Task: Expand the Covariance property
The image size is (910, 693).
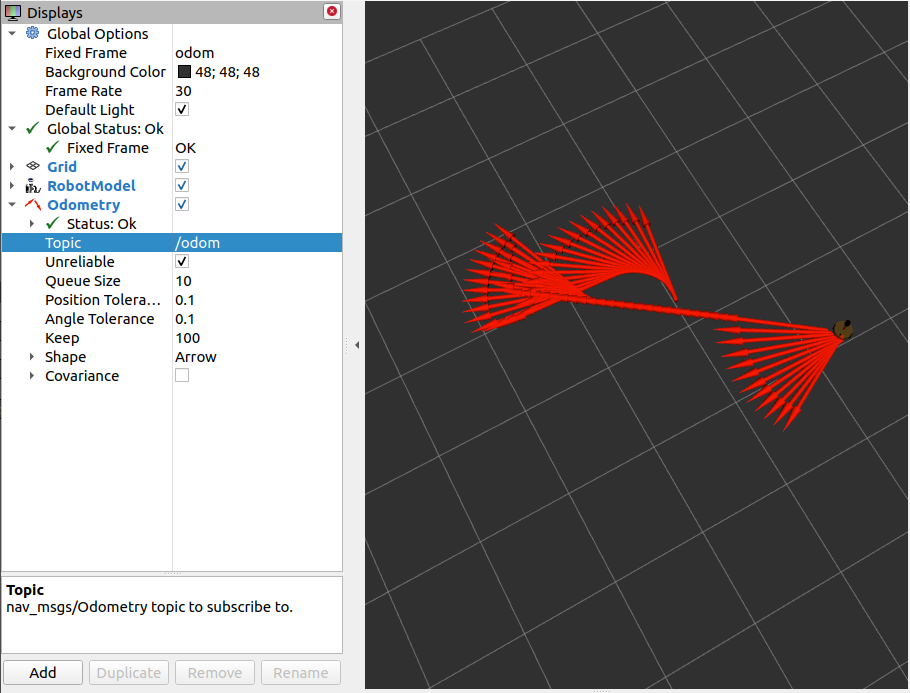Action: (x=32, y=376)
